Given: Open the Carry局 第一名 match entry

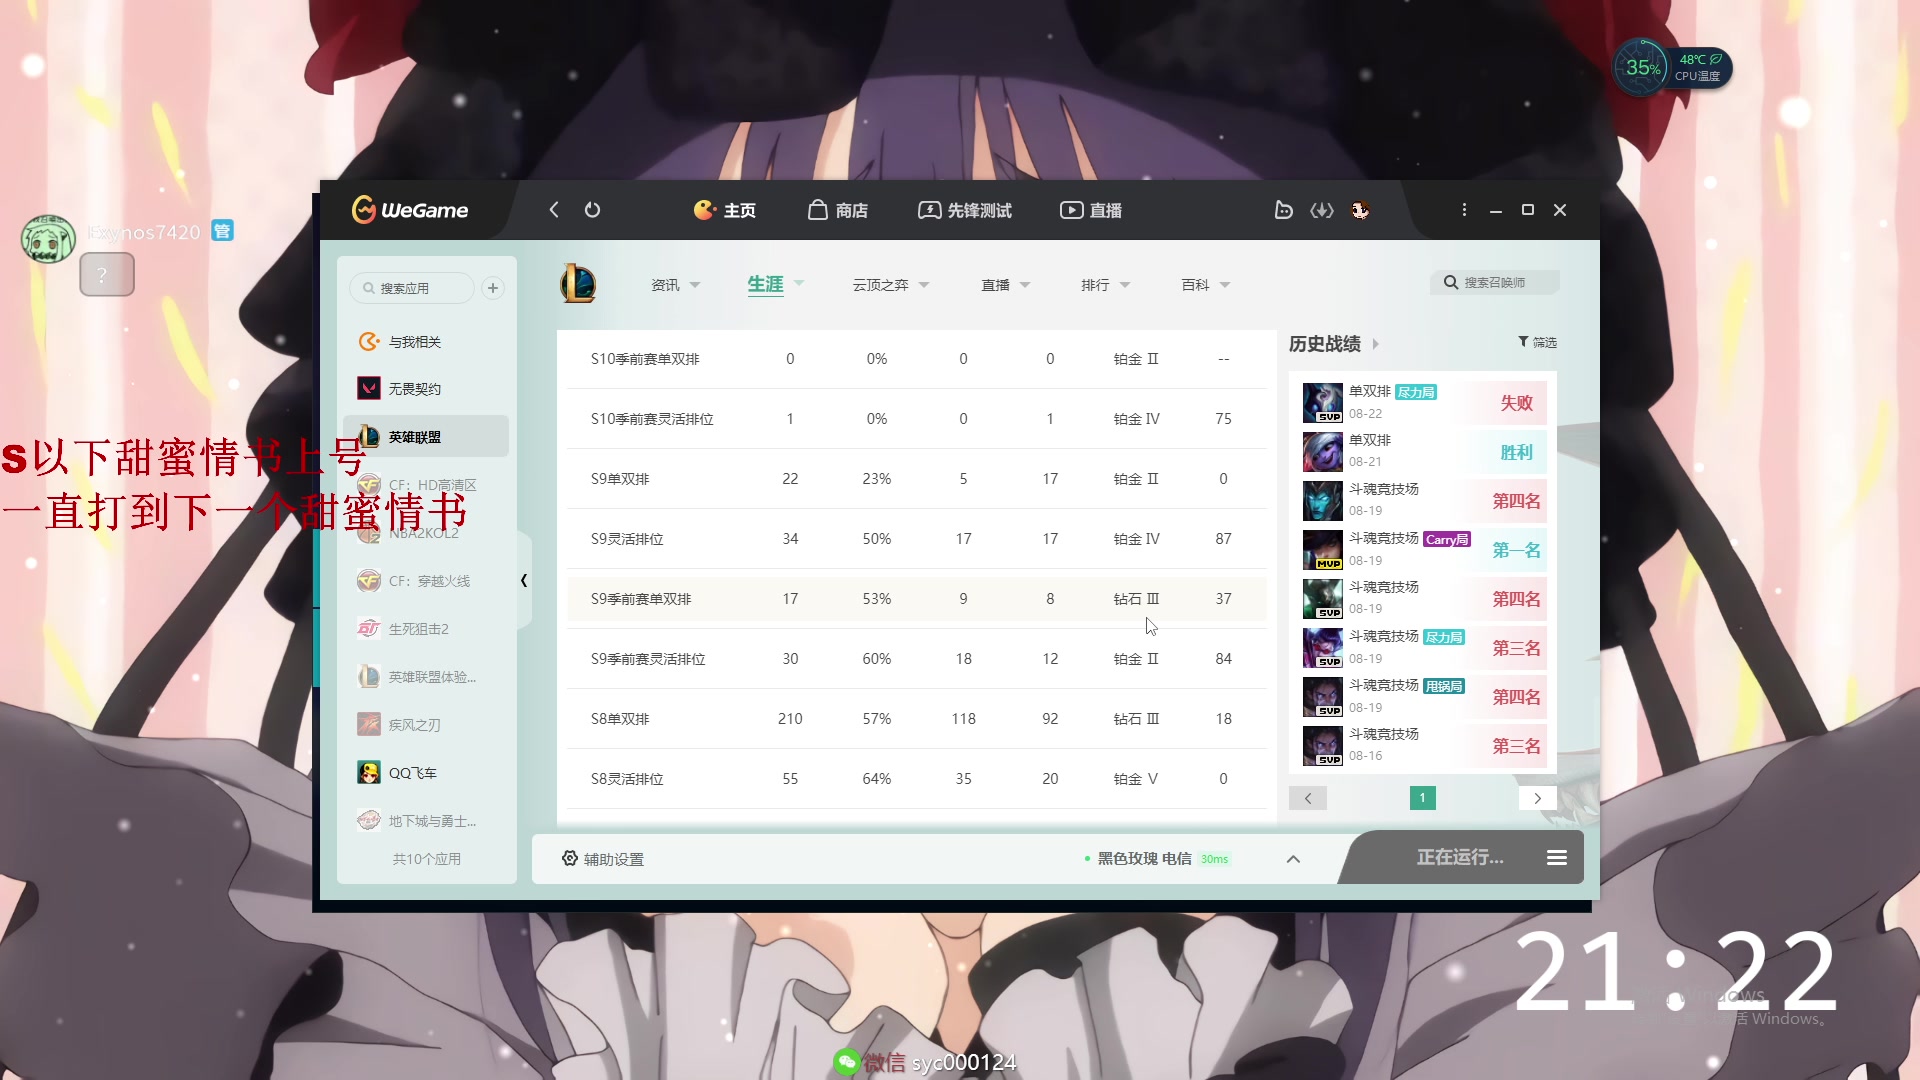Looking at the screenshot, I should 1423,549.
